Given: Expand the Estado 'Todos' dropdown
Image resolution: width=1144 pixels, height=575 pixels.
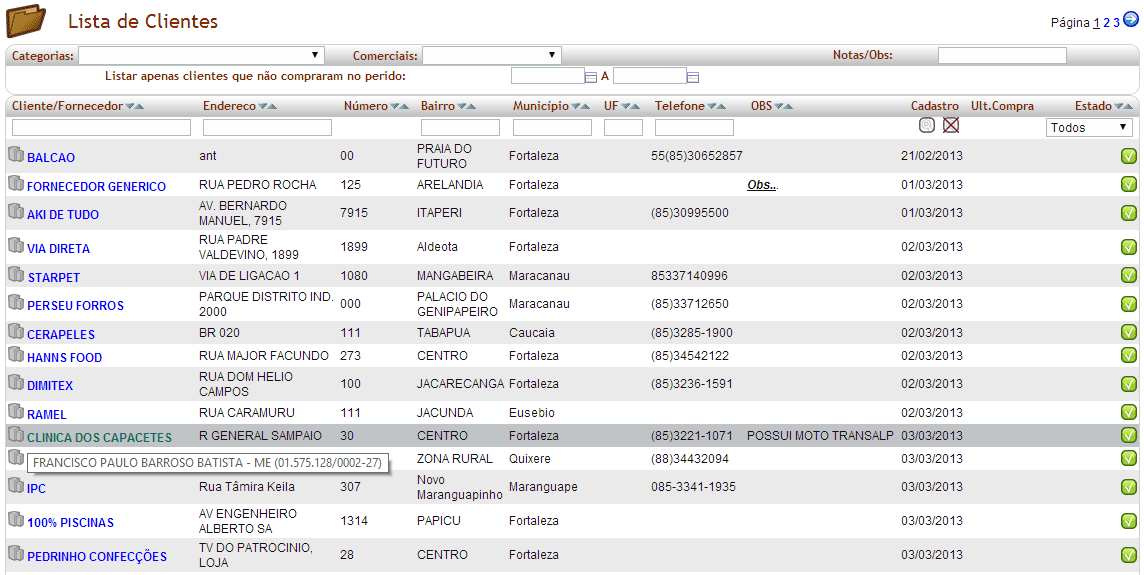Looking at the screenshot, I should coord(1088,127).
